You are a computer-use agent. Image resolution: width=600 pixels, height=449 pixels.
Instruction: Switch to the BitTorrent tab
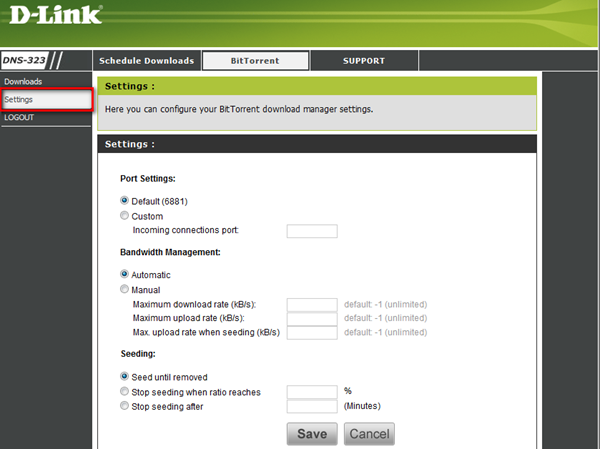(255, 60)
